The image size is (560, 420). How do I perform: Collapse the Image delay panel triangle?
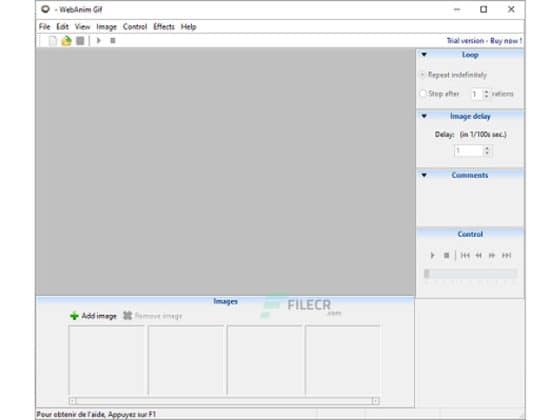[x=424, y=116]
